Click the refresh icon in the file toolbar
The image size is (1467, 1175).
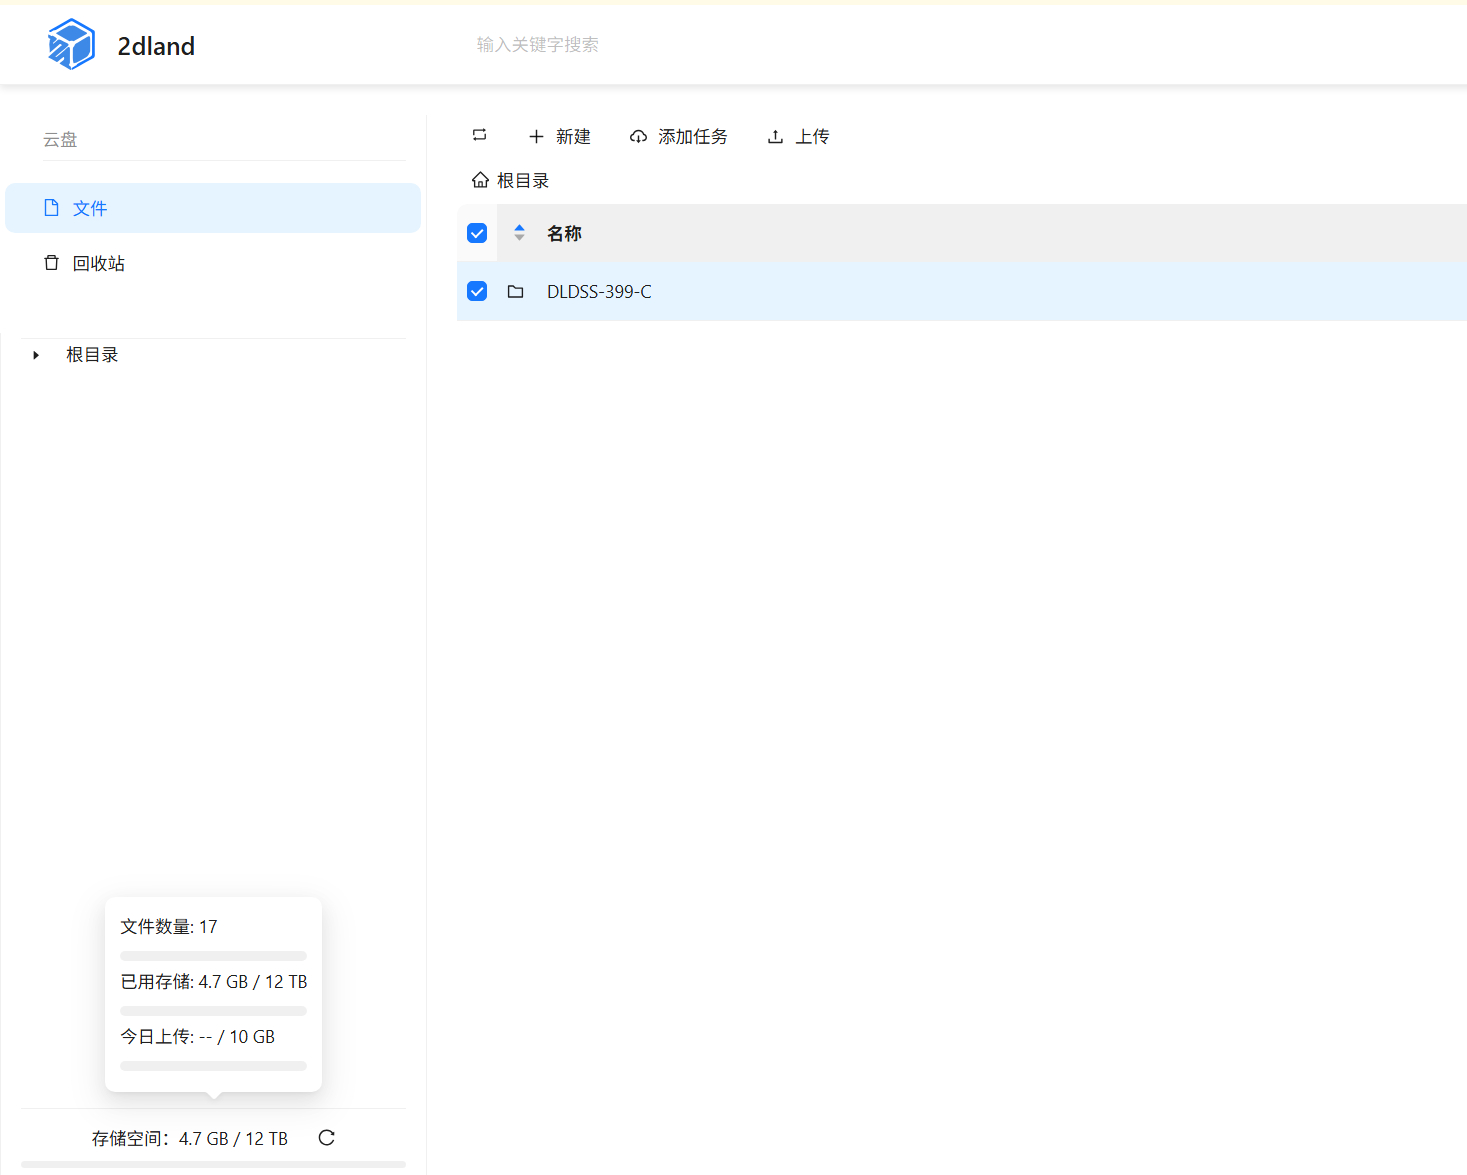[x=479, y=135]
